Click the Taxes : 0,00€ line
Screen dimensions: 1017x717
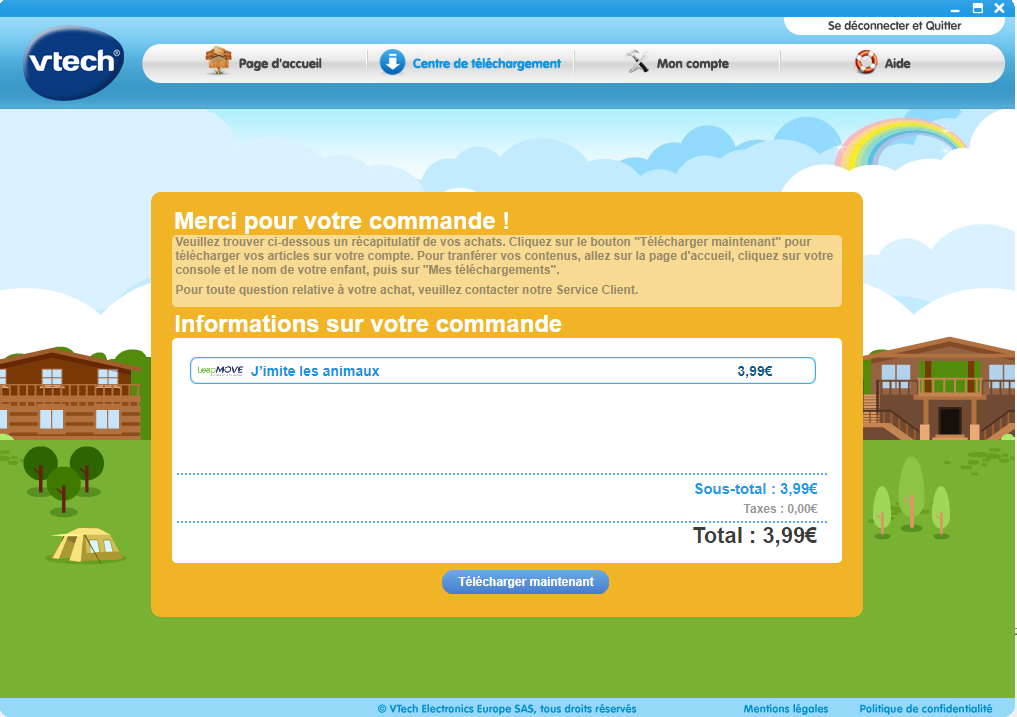click(780, 509)
